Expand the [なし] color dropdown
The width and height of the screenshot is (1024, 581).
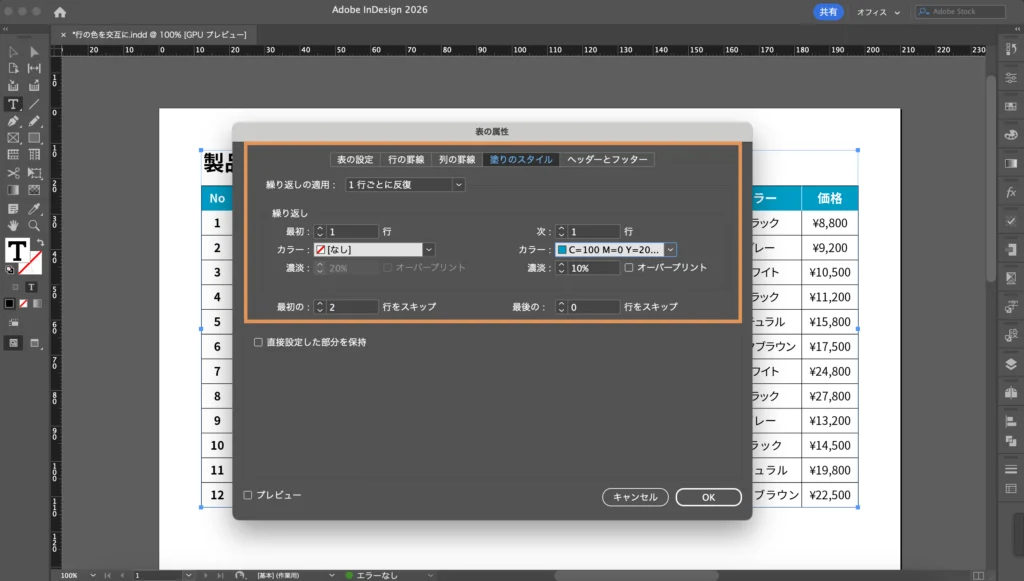[x=429, y=250]
